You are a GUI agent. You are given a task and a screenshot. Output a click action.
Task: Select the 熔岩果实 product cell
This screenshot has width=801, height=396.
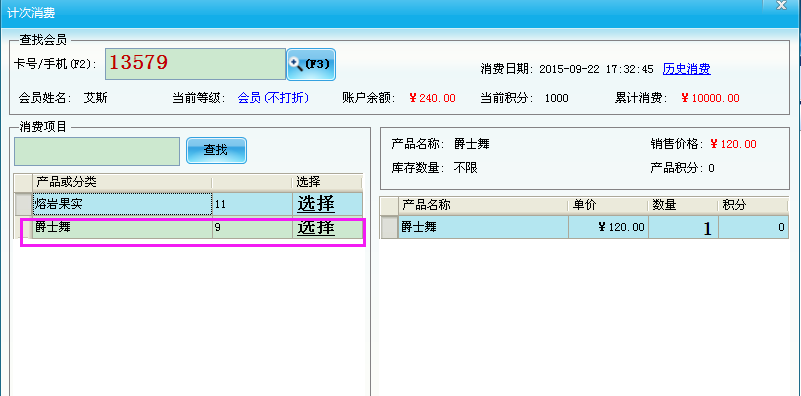coord(122,204)
